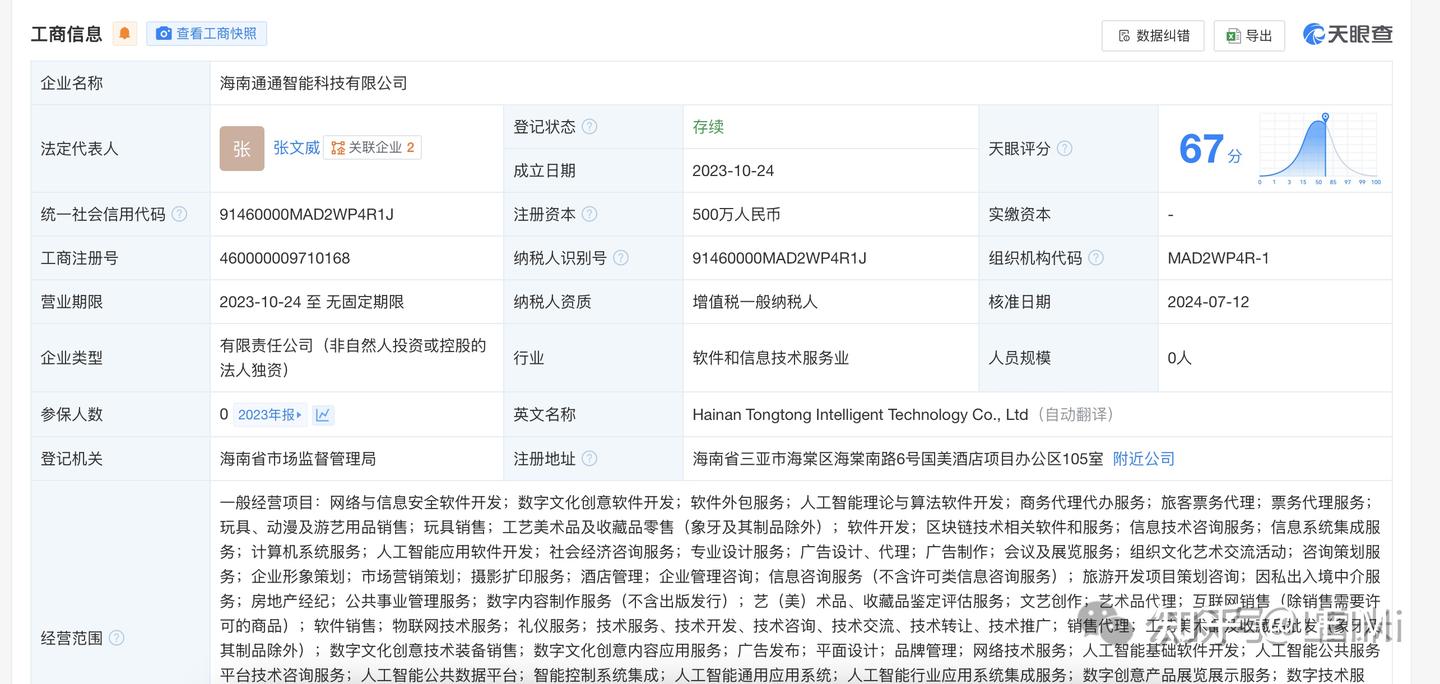Click help icon beside 经营范围
Image resolution: width=1440 pixels, height=684 pixels.
(117, 638)
